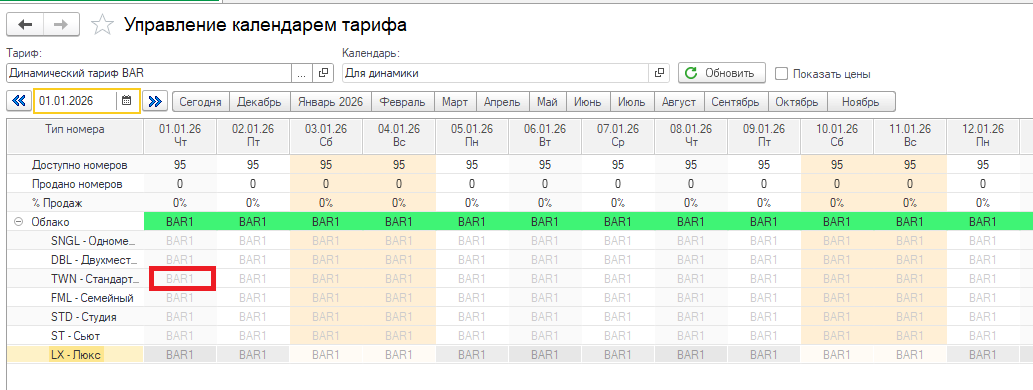
Task: Select the Июль month button
Action: click(631, 102)
